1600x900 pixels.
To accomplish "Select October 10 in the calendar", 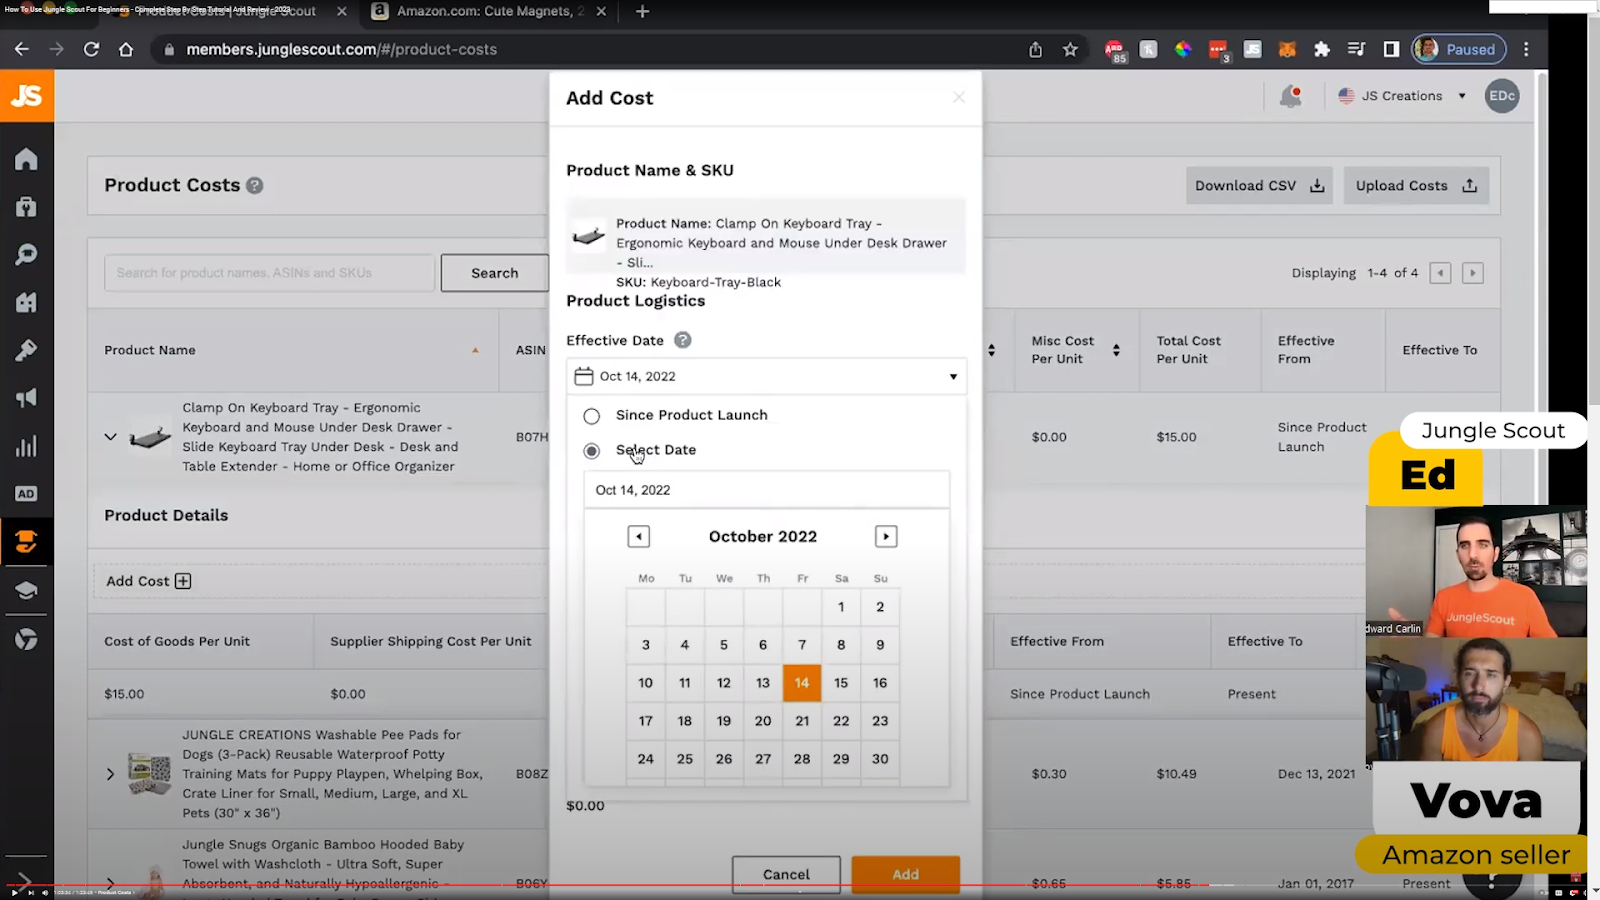I will point(646,683).
